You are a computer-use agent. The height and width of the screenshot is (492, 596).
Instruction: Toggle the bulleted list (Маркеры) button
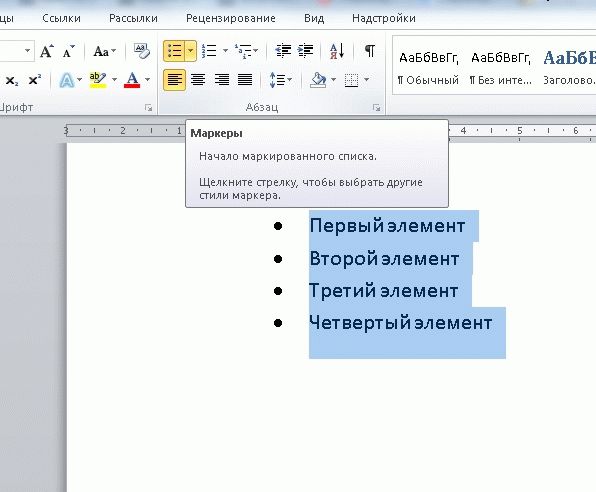tap(174, 51)
